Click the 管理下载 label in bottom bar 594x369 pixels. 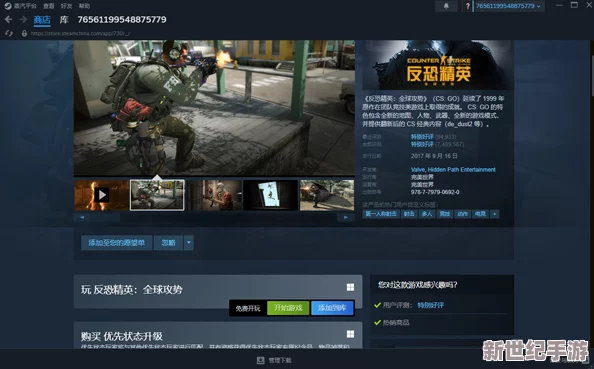(280, 360)
